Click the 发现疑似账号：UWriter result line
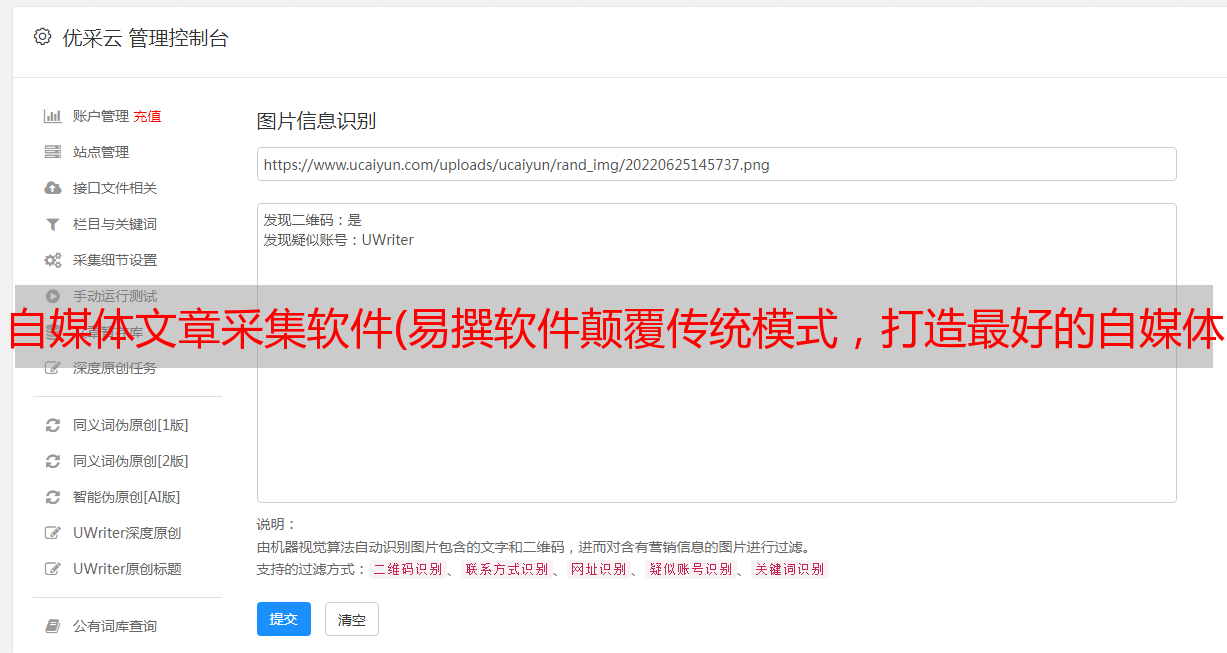Image resolution: width=1227 pixels, height=653 pixels. (x=338, y=240)
